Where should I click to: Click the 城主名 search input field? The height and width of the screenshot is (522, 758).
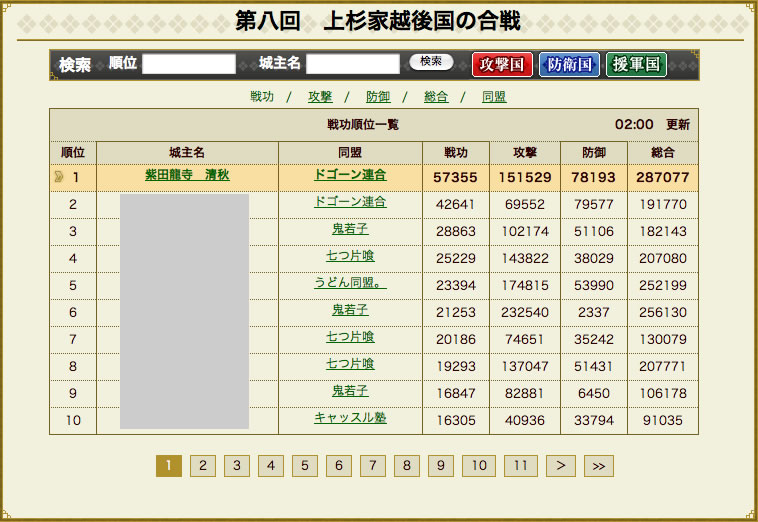(x=352, y=64)
